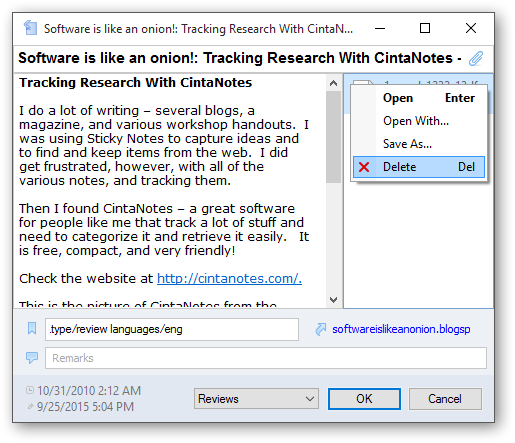Minimize the note editor window
The height and width of the screenshot is (443, 515).
click(x=380, y=28)
